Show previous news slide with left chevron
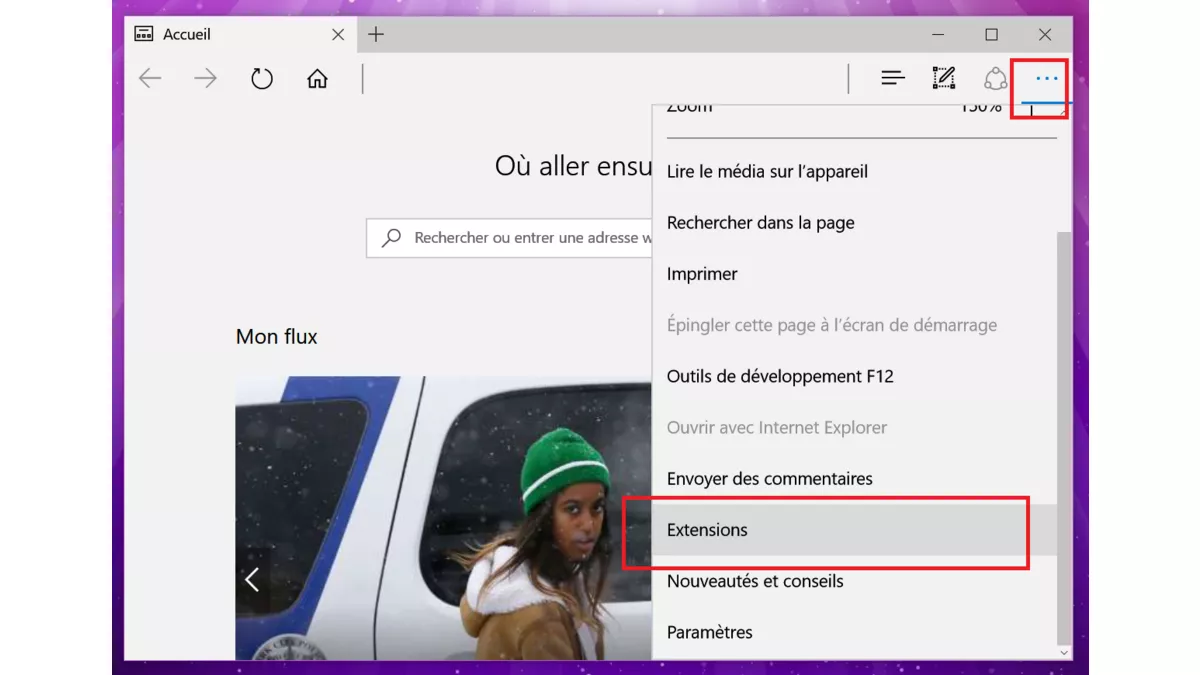1200x675 pixels. coord(252,579)
